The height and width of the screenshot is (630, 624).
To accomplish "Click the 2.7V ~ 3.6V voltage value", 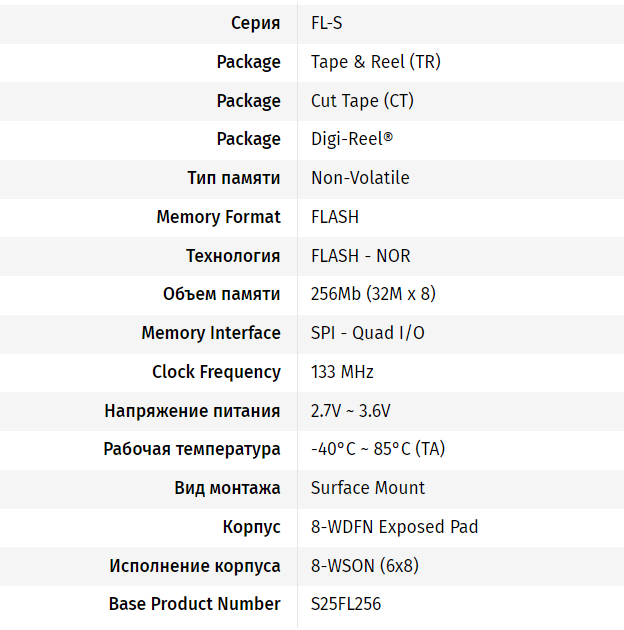I will (350, 411).
